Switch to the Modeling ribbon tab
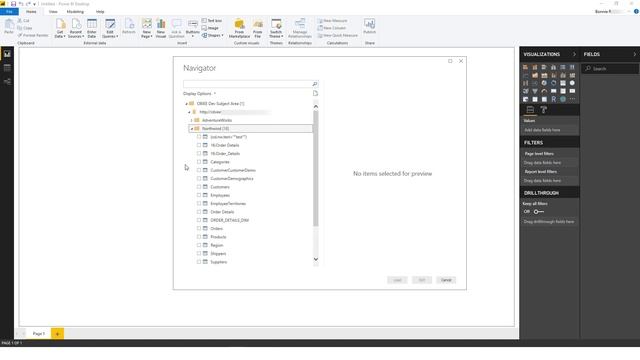Image resolution: width=640 pixels, height=360 pixels. pos(75,11)
